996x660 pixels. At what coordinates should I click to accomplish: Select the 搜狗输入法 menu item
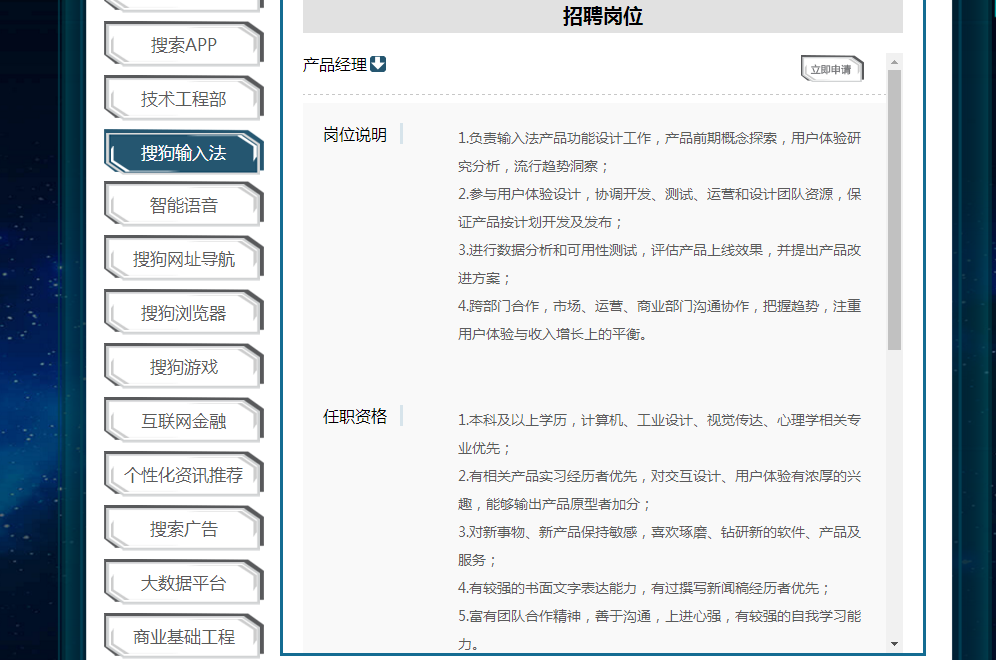tap(184, 152)
